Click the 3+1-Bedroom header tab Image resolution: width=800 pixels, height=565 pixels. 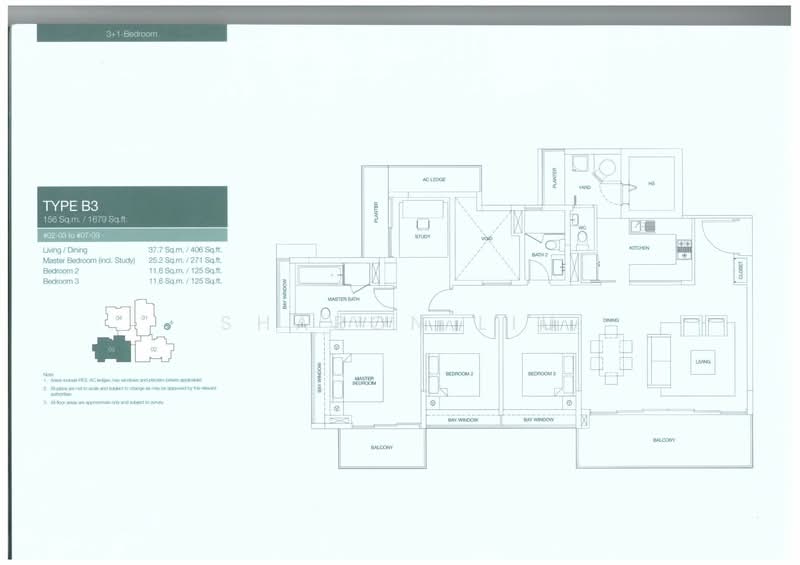point(131,33)
